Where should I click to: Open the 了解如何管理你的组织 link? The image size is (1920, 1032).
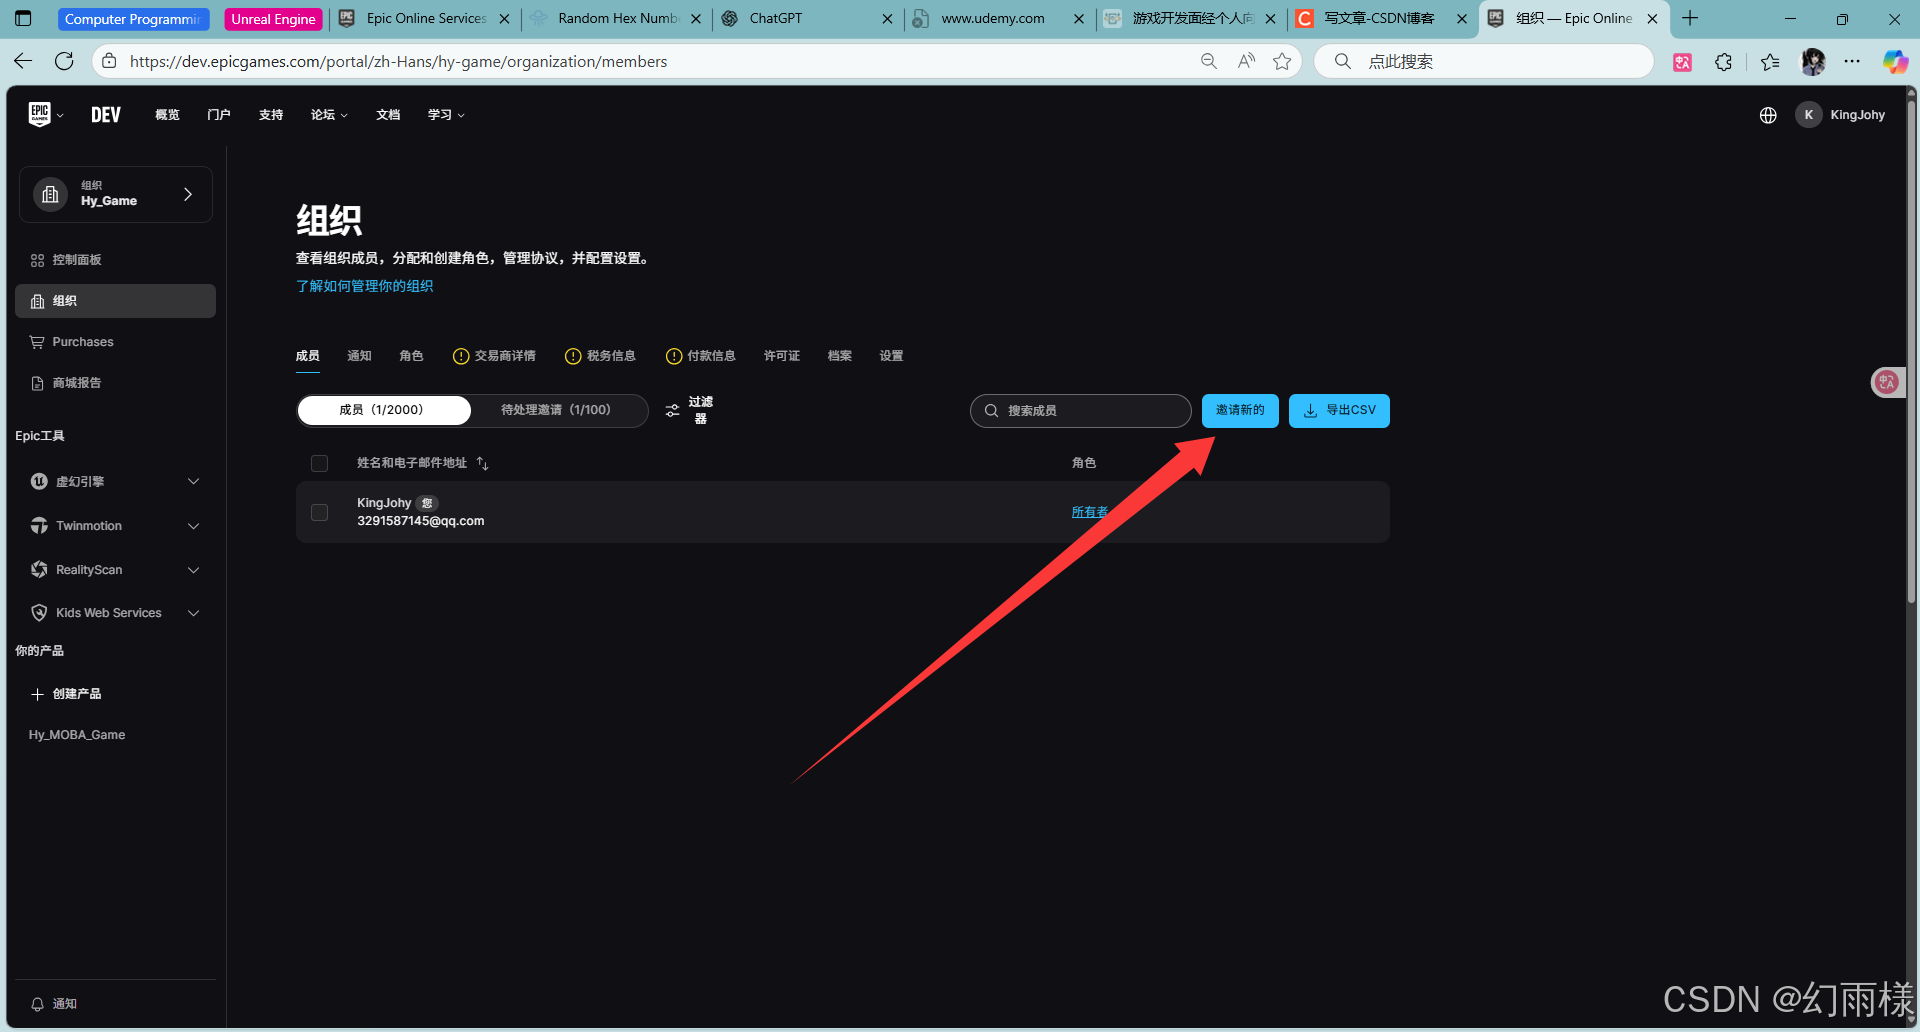coord(365,286)
